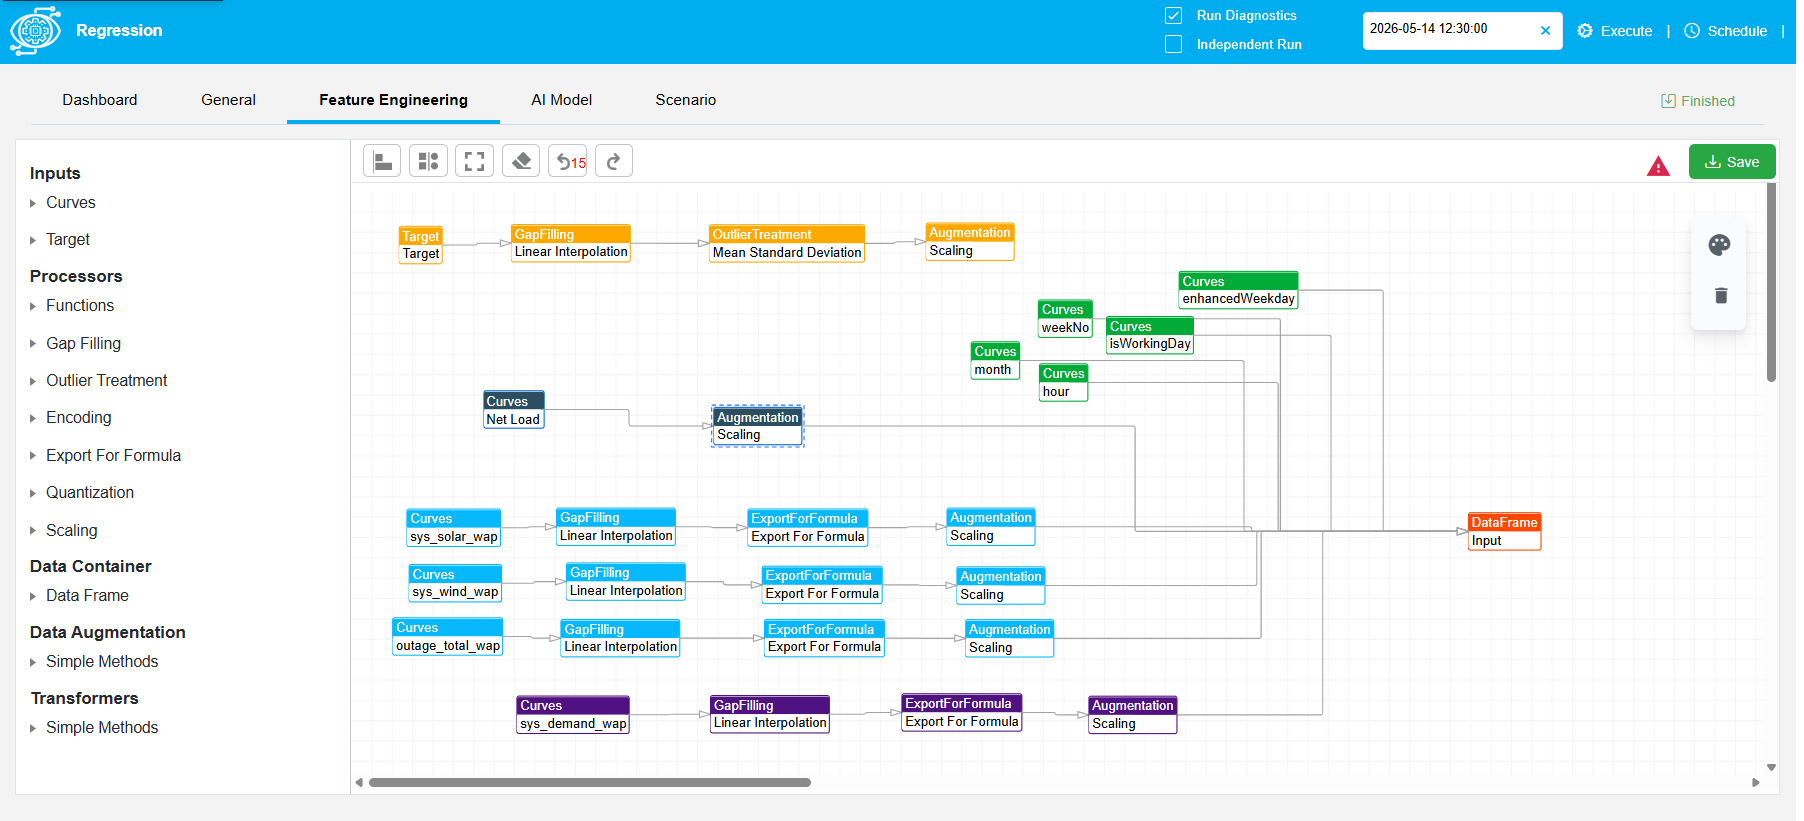The width and height of the screenshot is (1804, 821).
Task: Redo the canvas change
Action: pyautogui.click(x=614, y=161)
